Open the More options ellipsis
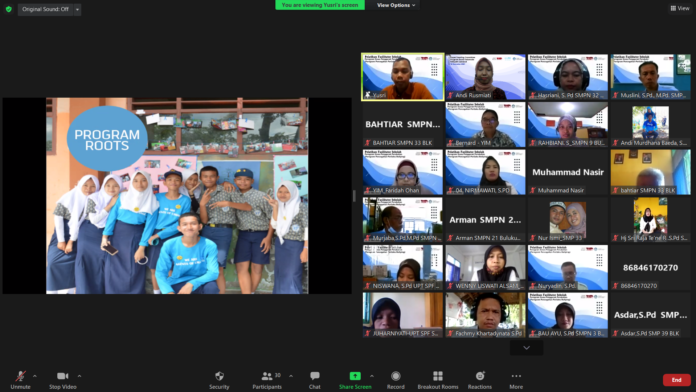This screenshot has width=696, height=392. pyautogui.click(x=516, y=376)
